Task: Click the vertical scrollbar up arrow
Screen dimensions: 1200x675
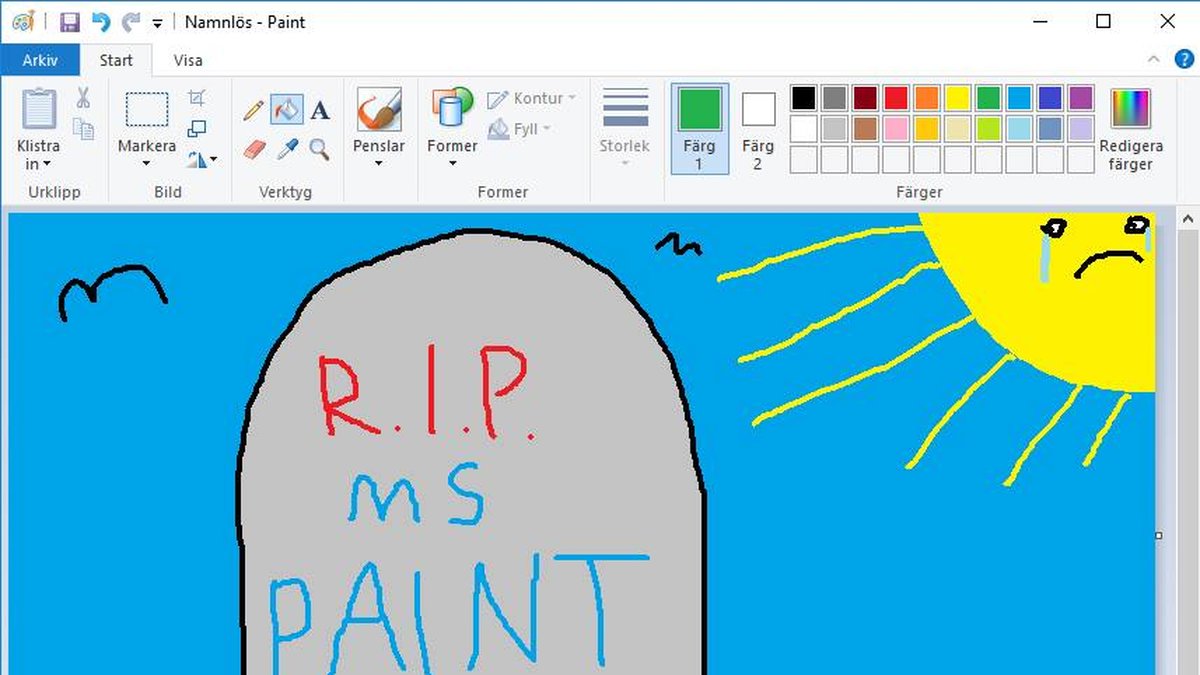Action: click(x=1189, y=218)
